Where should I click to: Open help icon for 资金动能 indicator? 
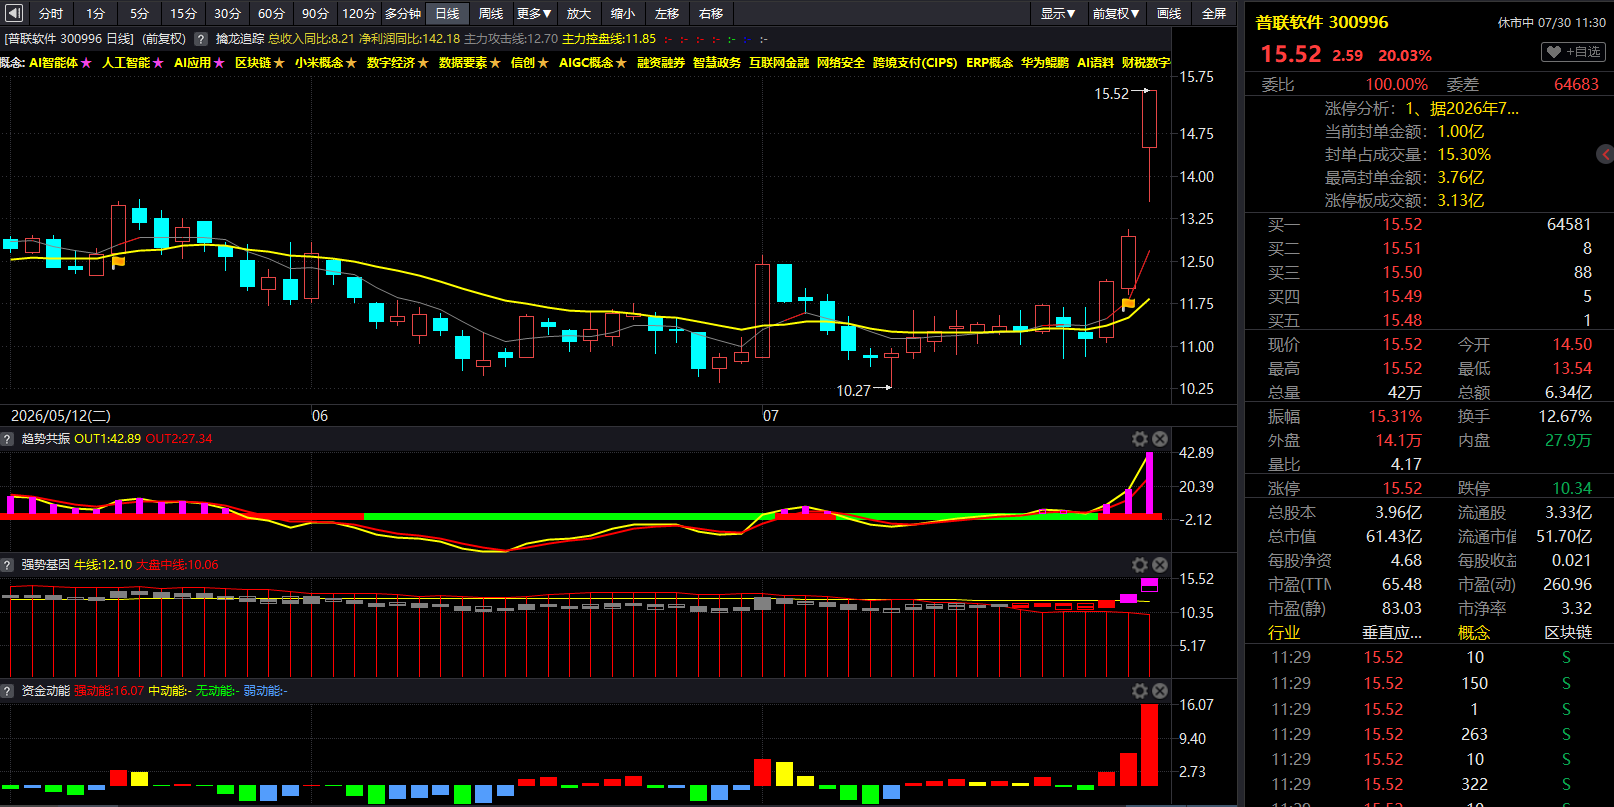[x=7, y=691]
